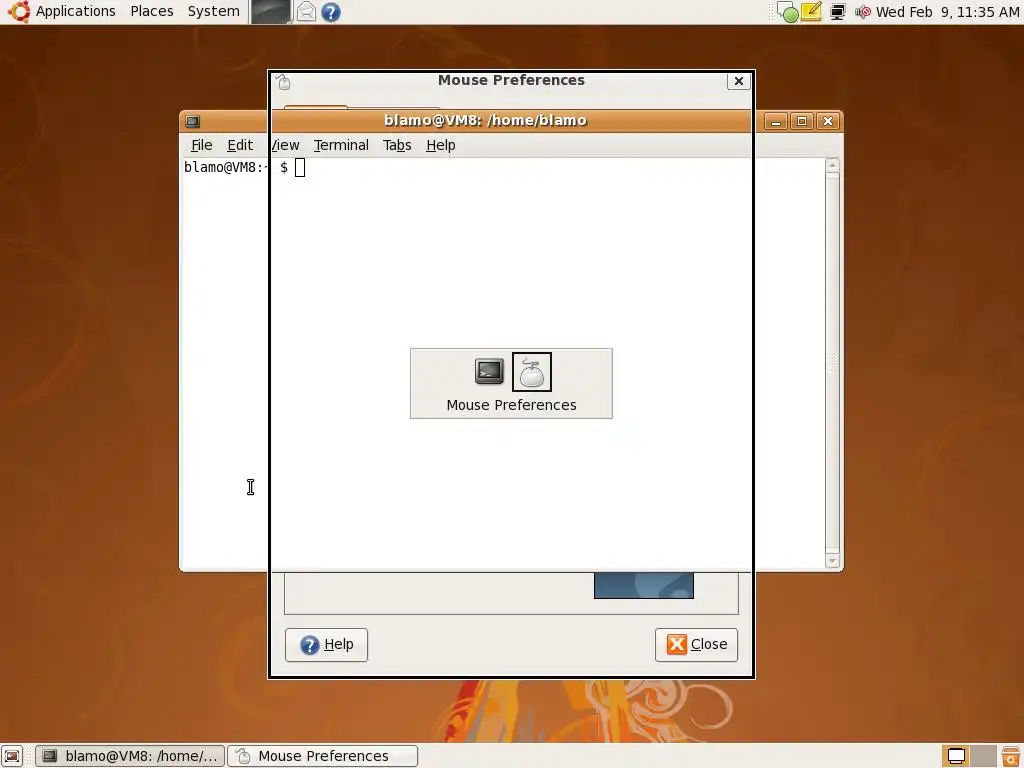Click the date and time clock
The image size is (1024, 768).
click(x=947, y=12)
